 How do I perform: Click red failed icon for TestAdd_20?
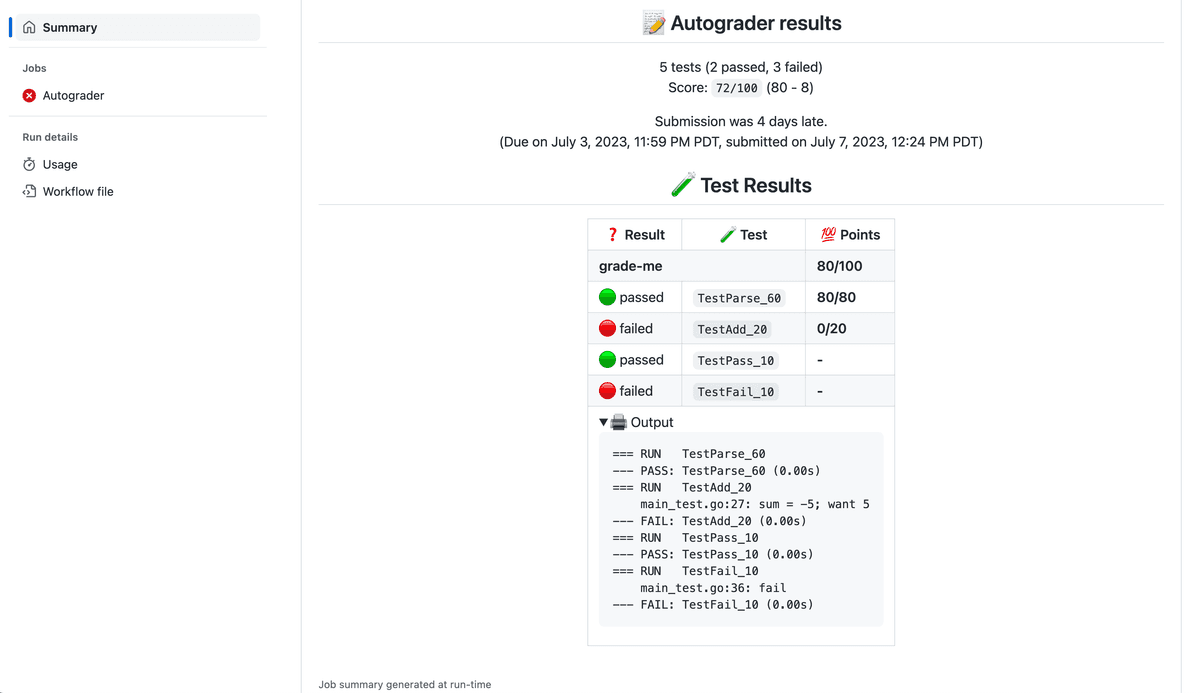607,328
